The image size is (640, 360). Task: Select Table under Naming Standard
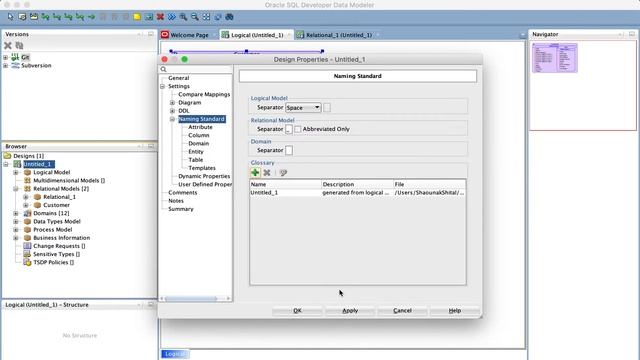[x=196, y=160]
